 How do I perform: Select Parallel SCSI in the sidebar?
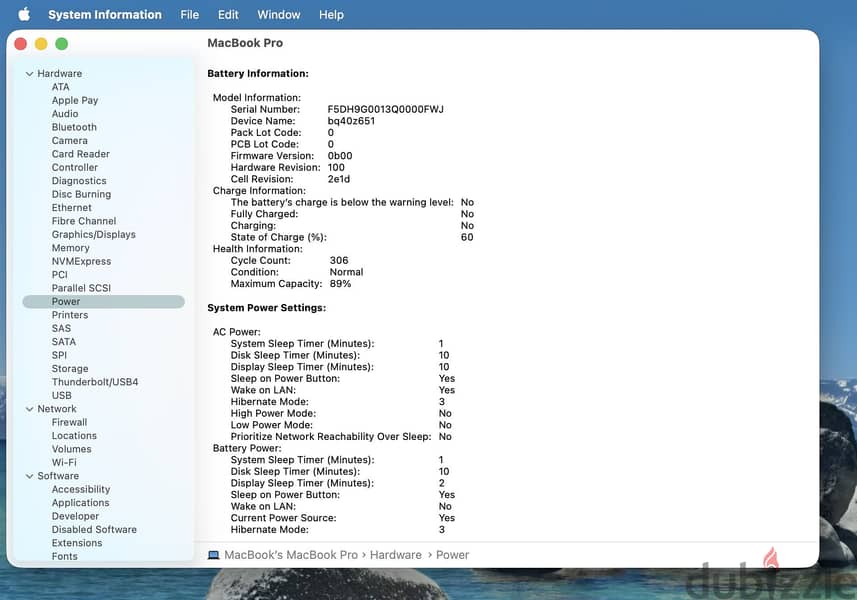coord(81,288)
